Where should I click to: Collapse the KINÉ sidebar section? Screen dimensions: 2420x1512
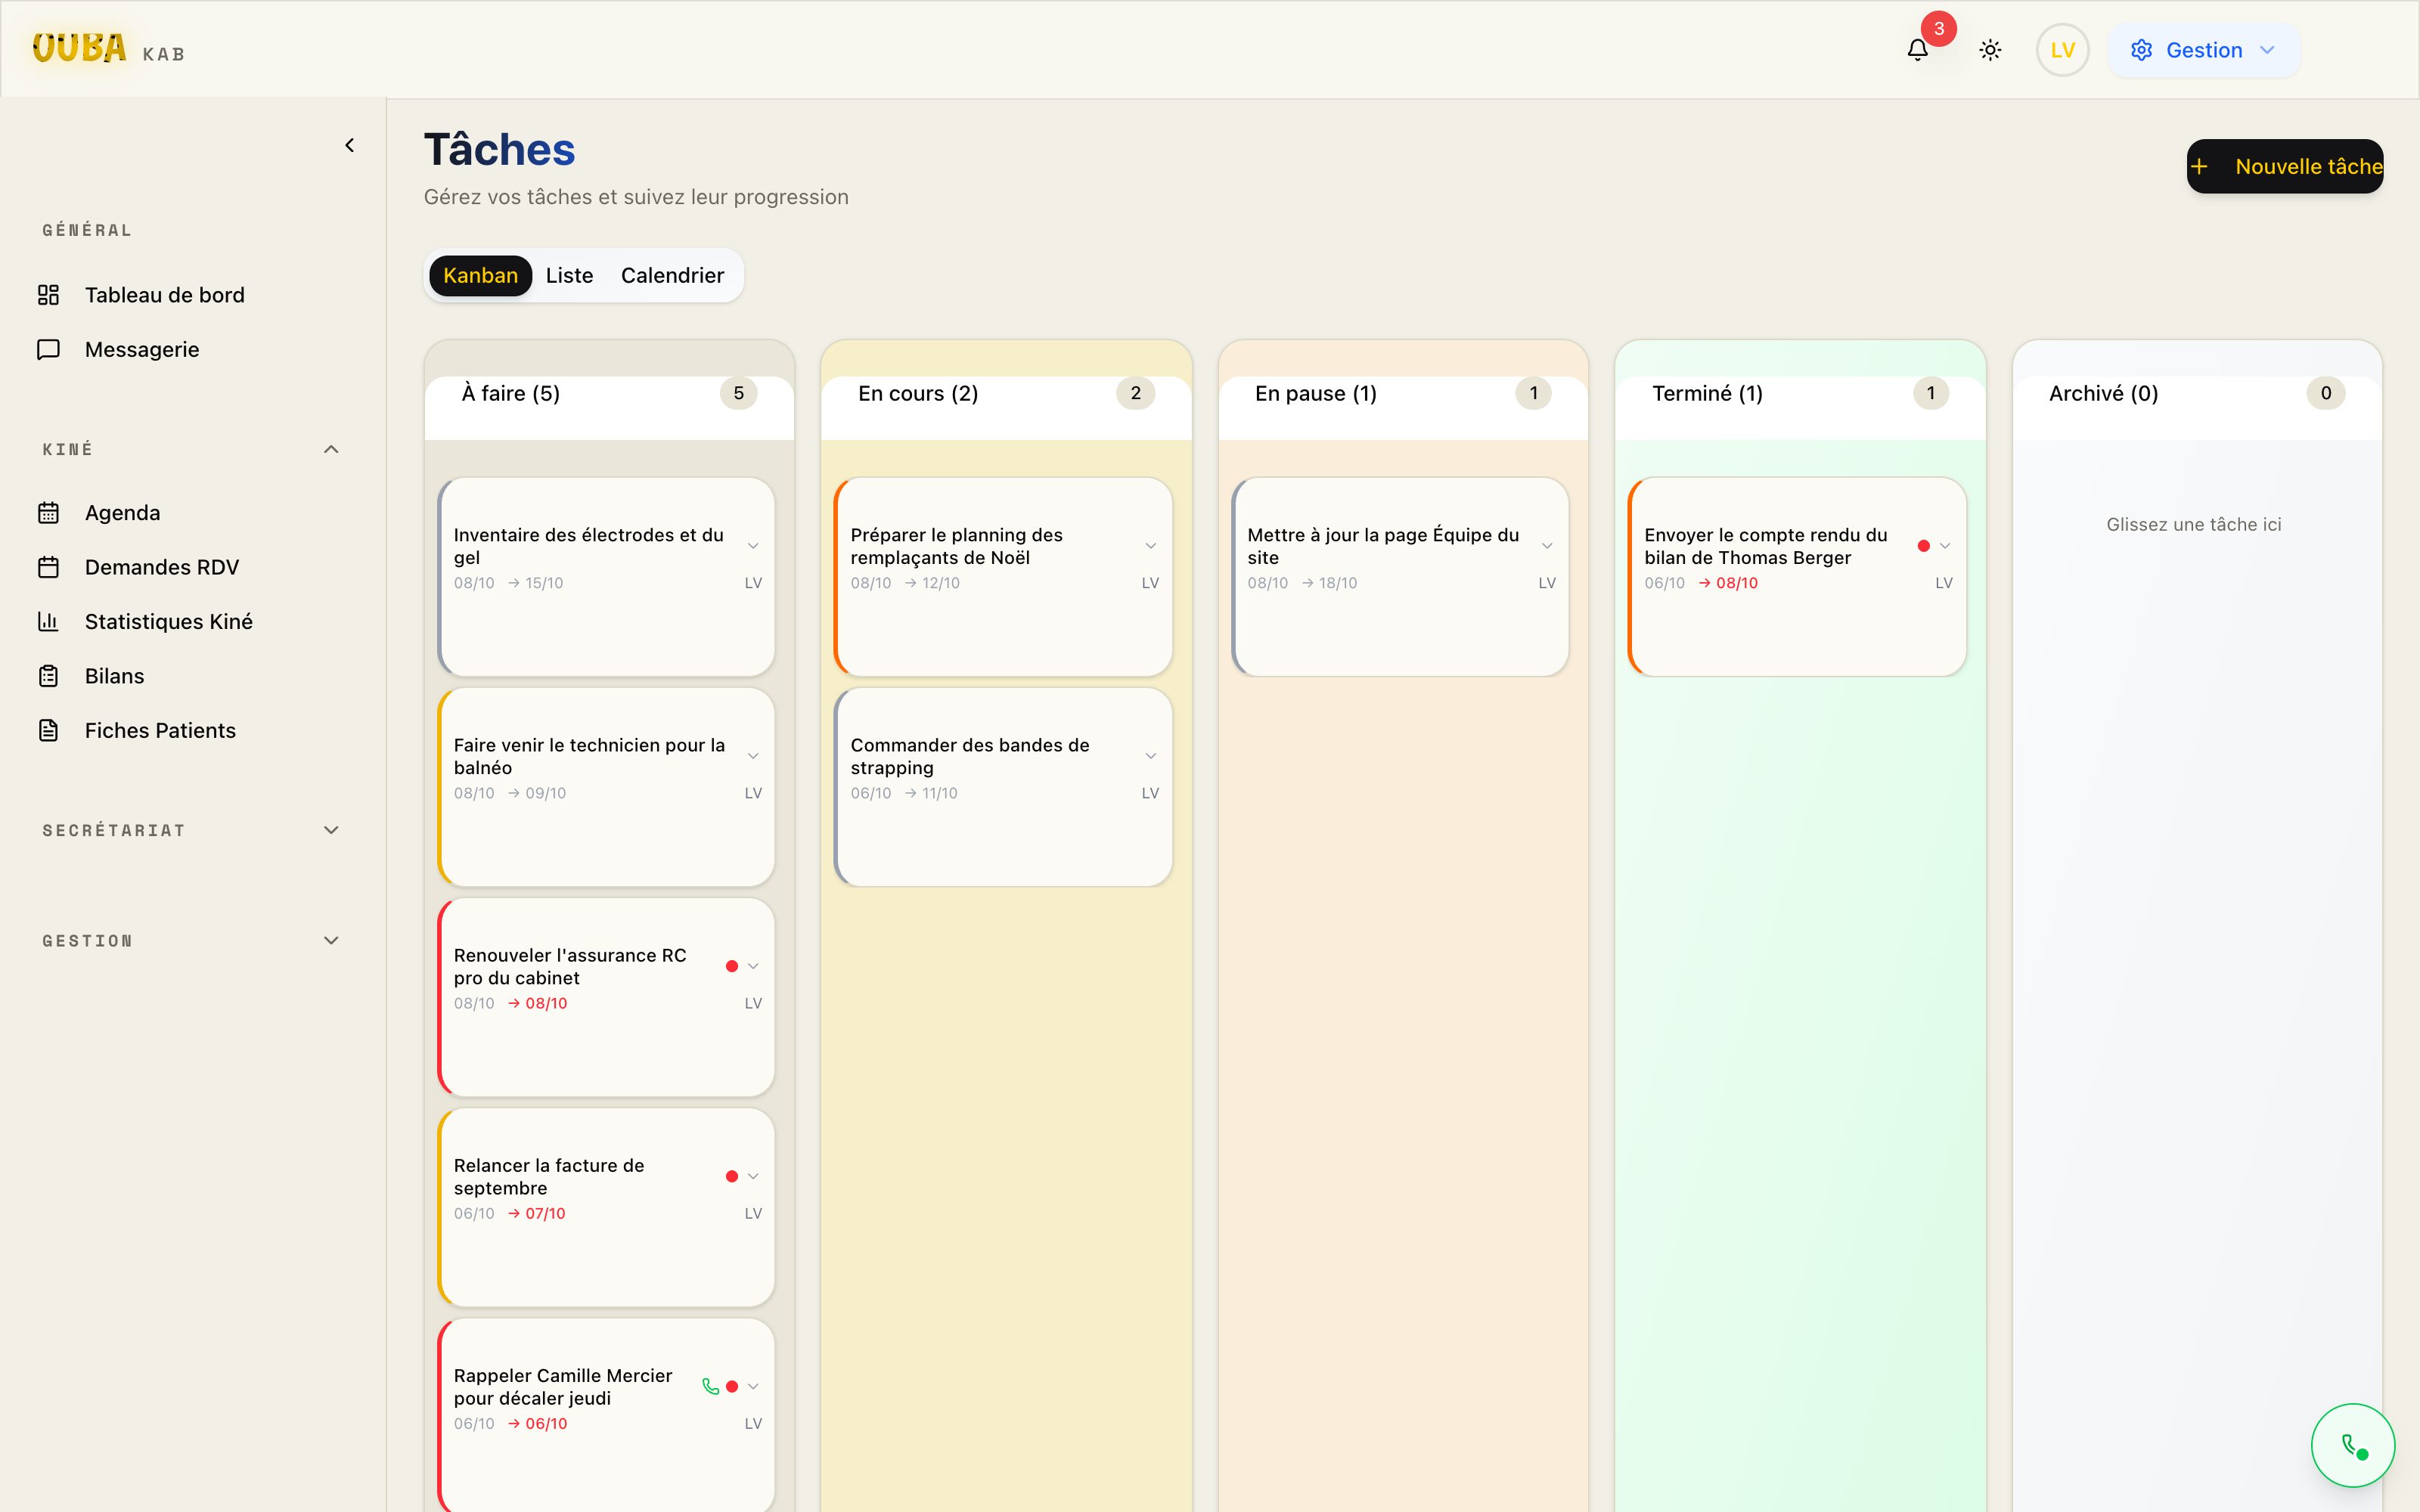(x=331, y=449)
